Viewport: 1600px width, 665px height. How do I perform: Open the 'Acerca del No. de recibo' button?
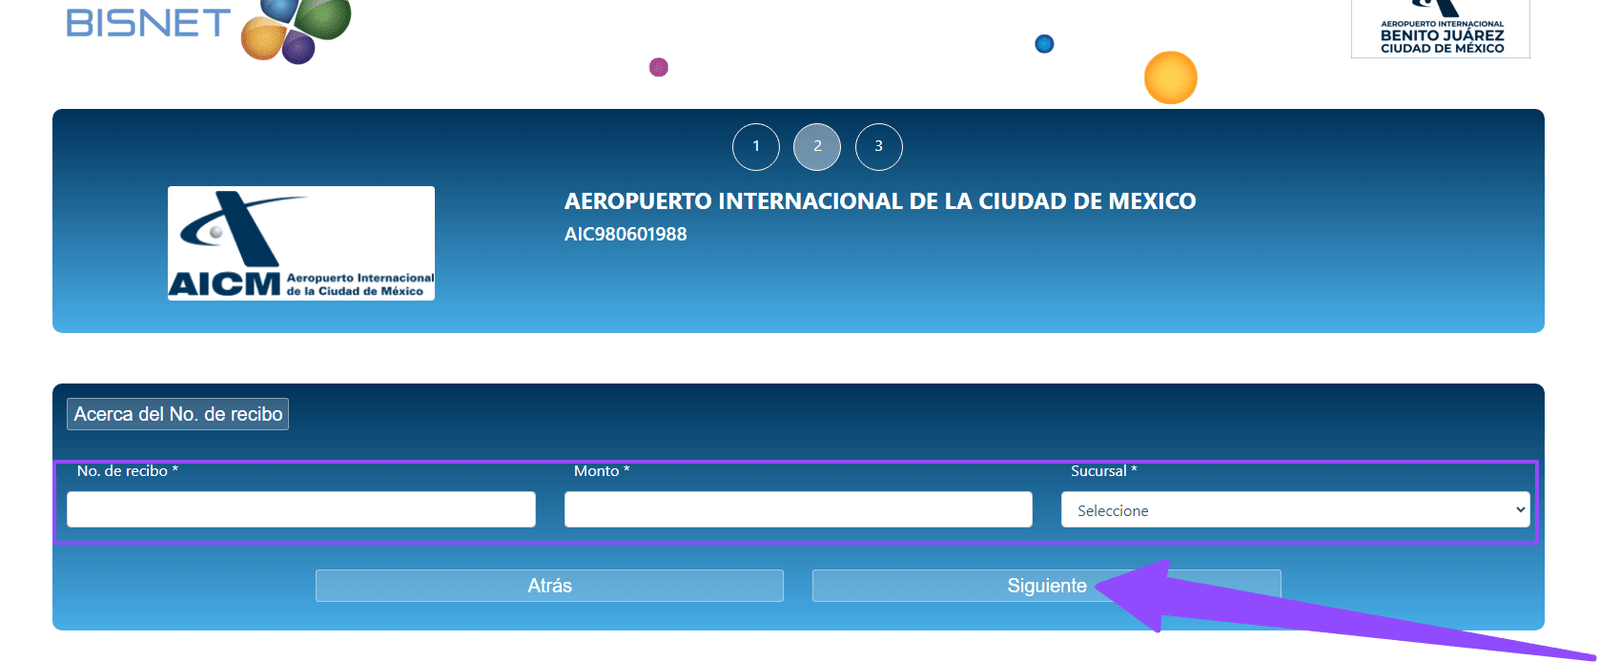178,414
